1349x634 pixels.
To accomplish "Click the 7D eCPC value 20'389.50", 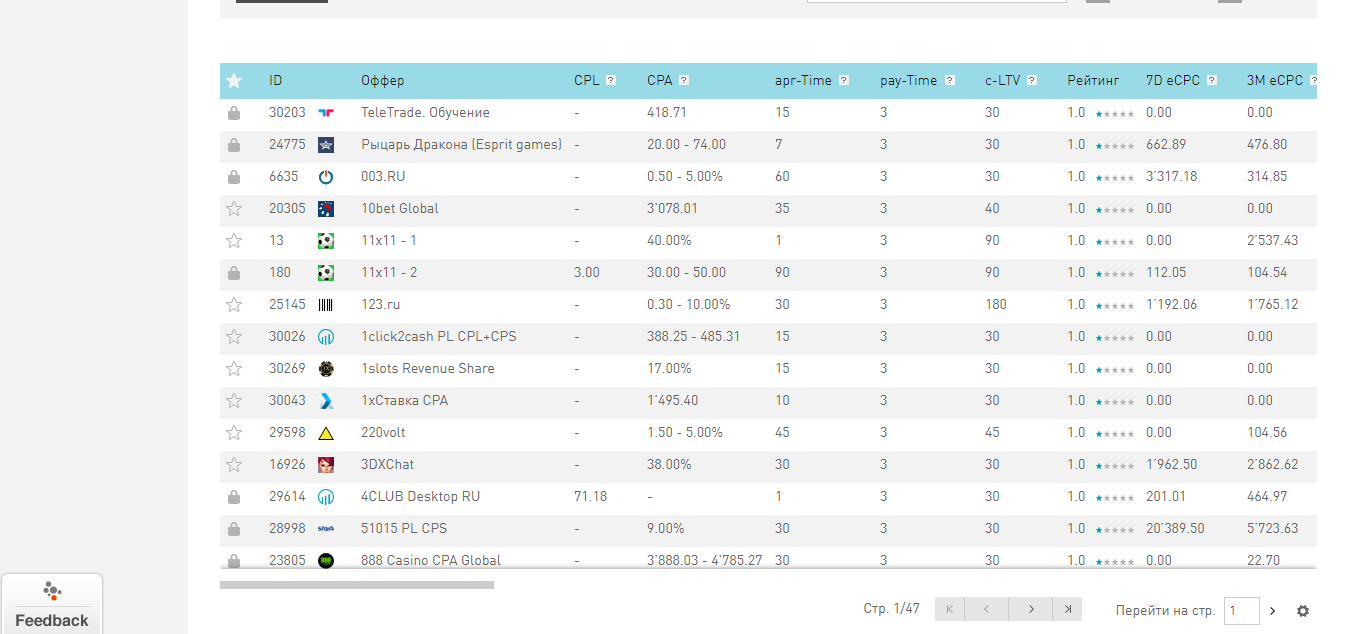I will coord(1175,529).
